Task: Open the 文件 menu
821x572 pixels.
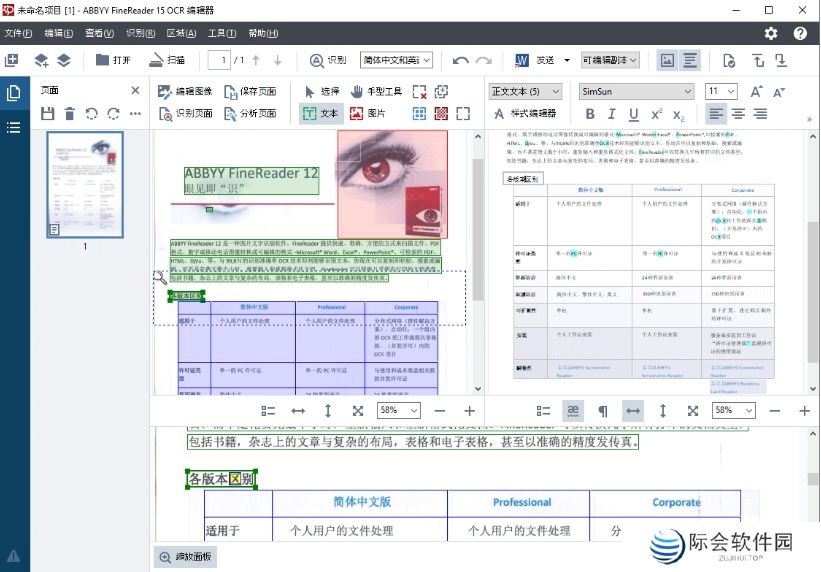Action: (x=19, y=33)
